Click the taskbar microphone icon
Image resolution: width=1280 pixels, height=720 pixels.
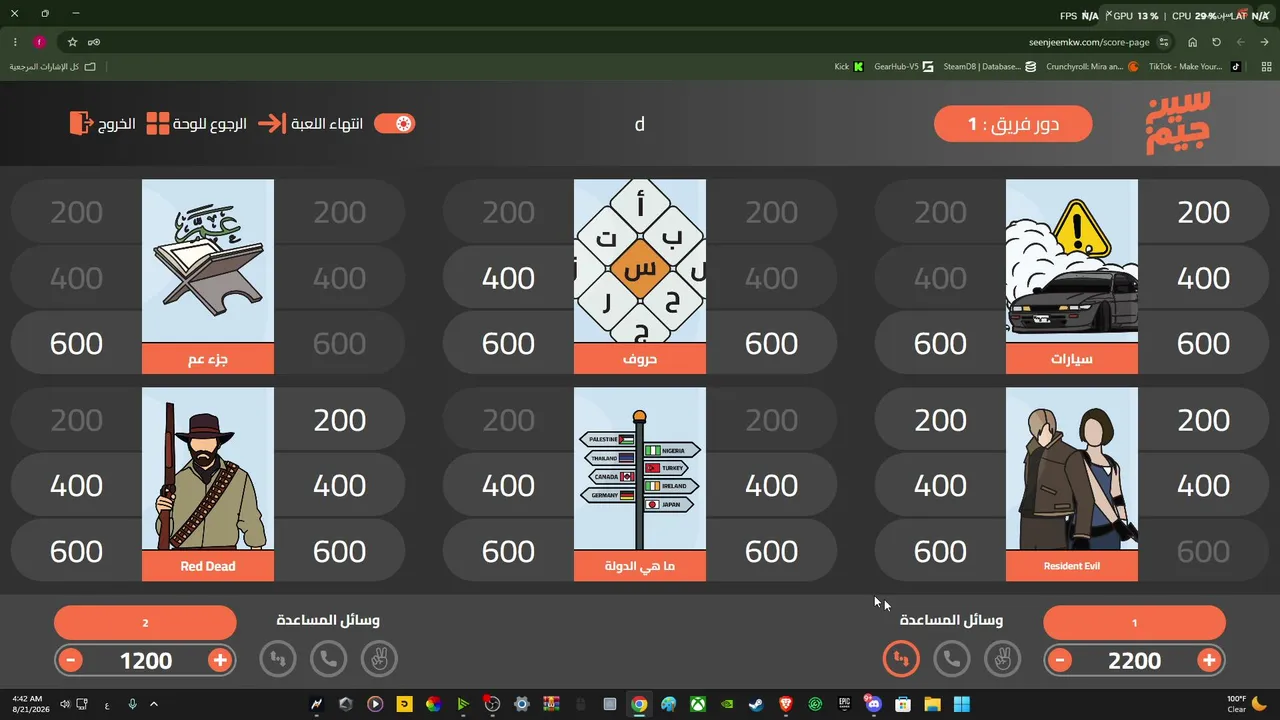pos(132,704)
